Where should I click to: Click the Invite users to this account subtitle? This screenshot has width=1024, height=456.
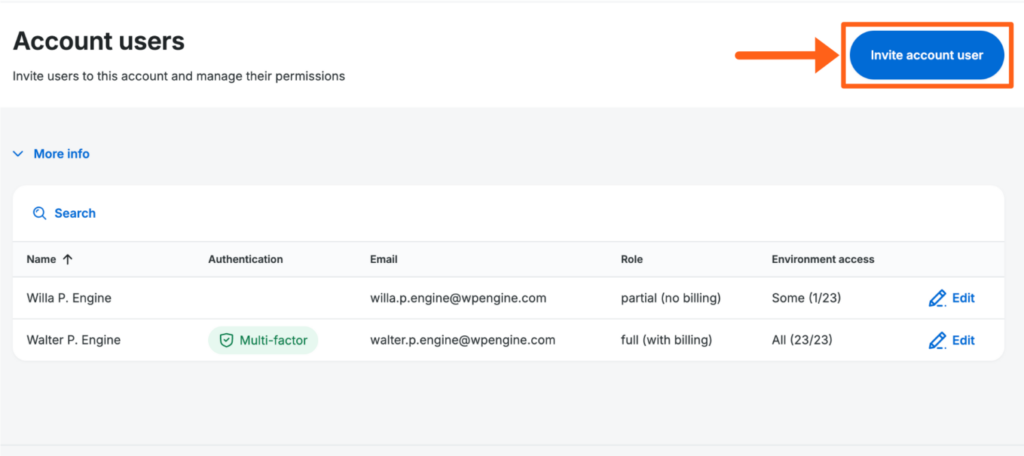(x=179, y=76)
